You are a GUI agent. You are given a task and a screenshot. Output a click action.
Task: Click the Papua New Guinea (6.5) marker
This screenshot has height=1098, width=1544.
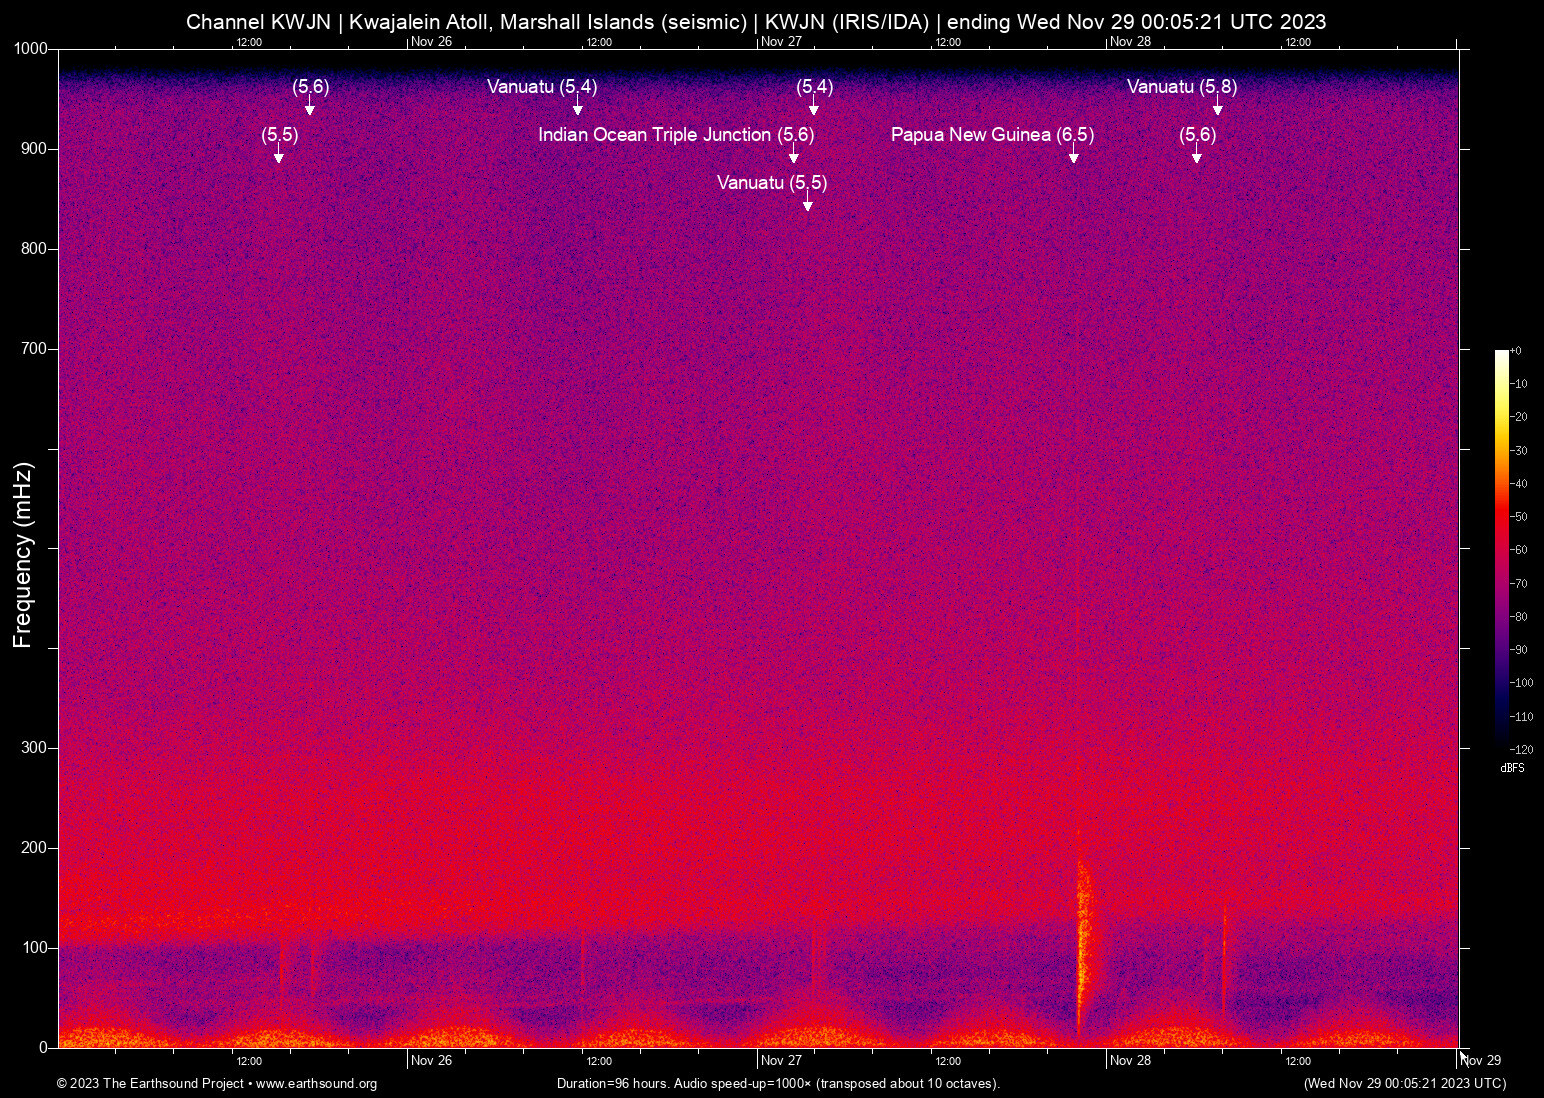point(992,134)
